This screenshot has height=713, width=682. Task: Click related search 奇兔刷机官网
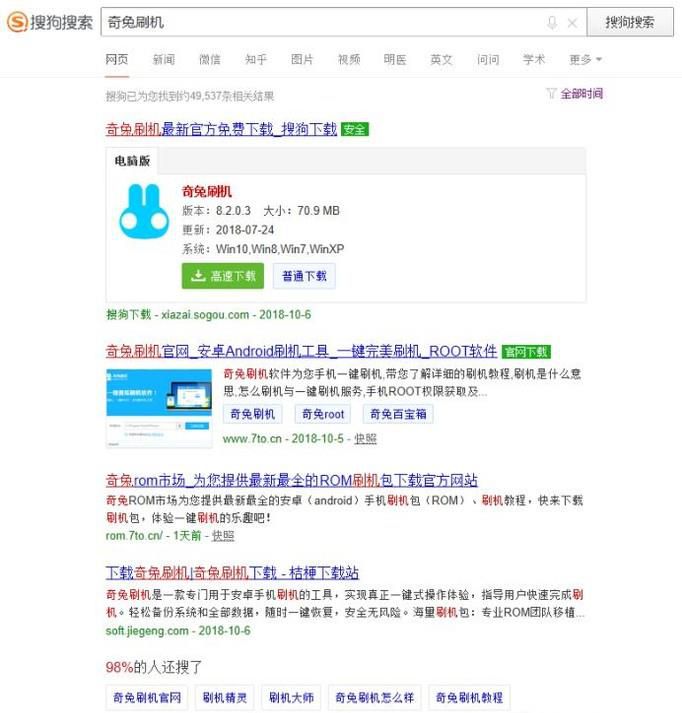point(147,698)
